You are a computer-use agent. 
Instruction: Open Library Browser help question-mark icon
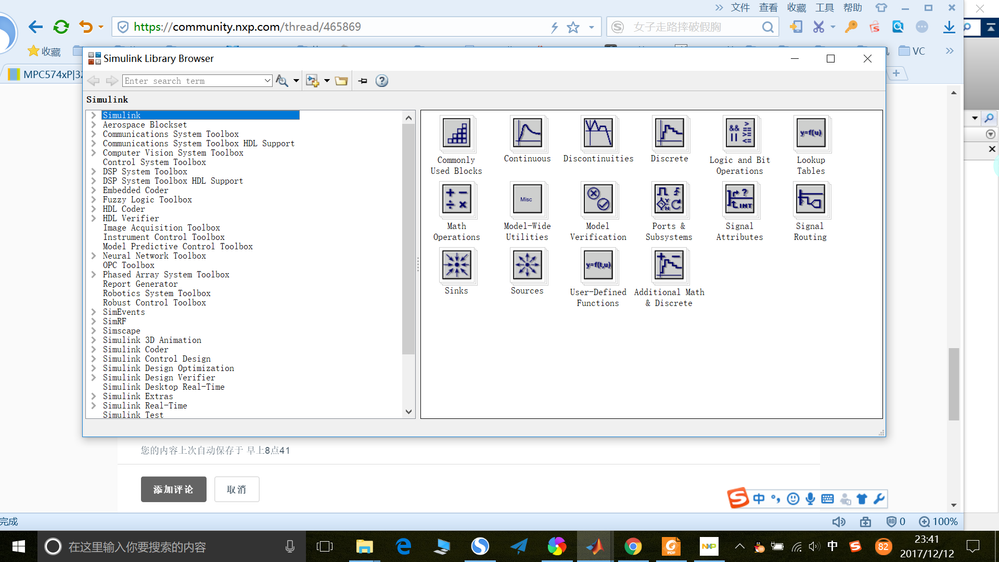coord(382,81)
